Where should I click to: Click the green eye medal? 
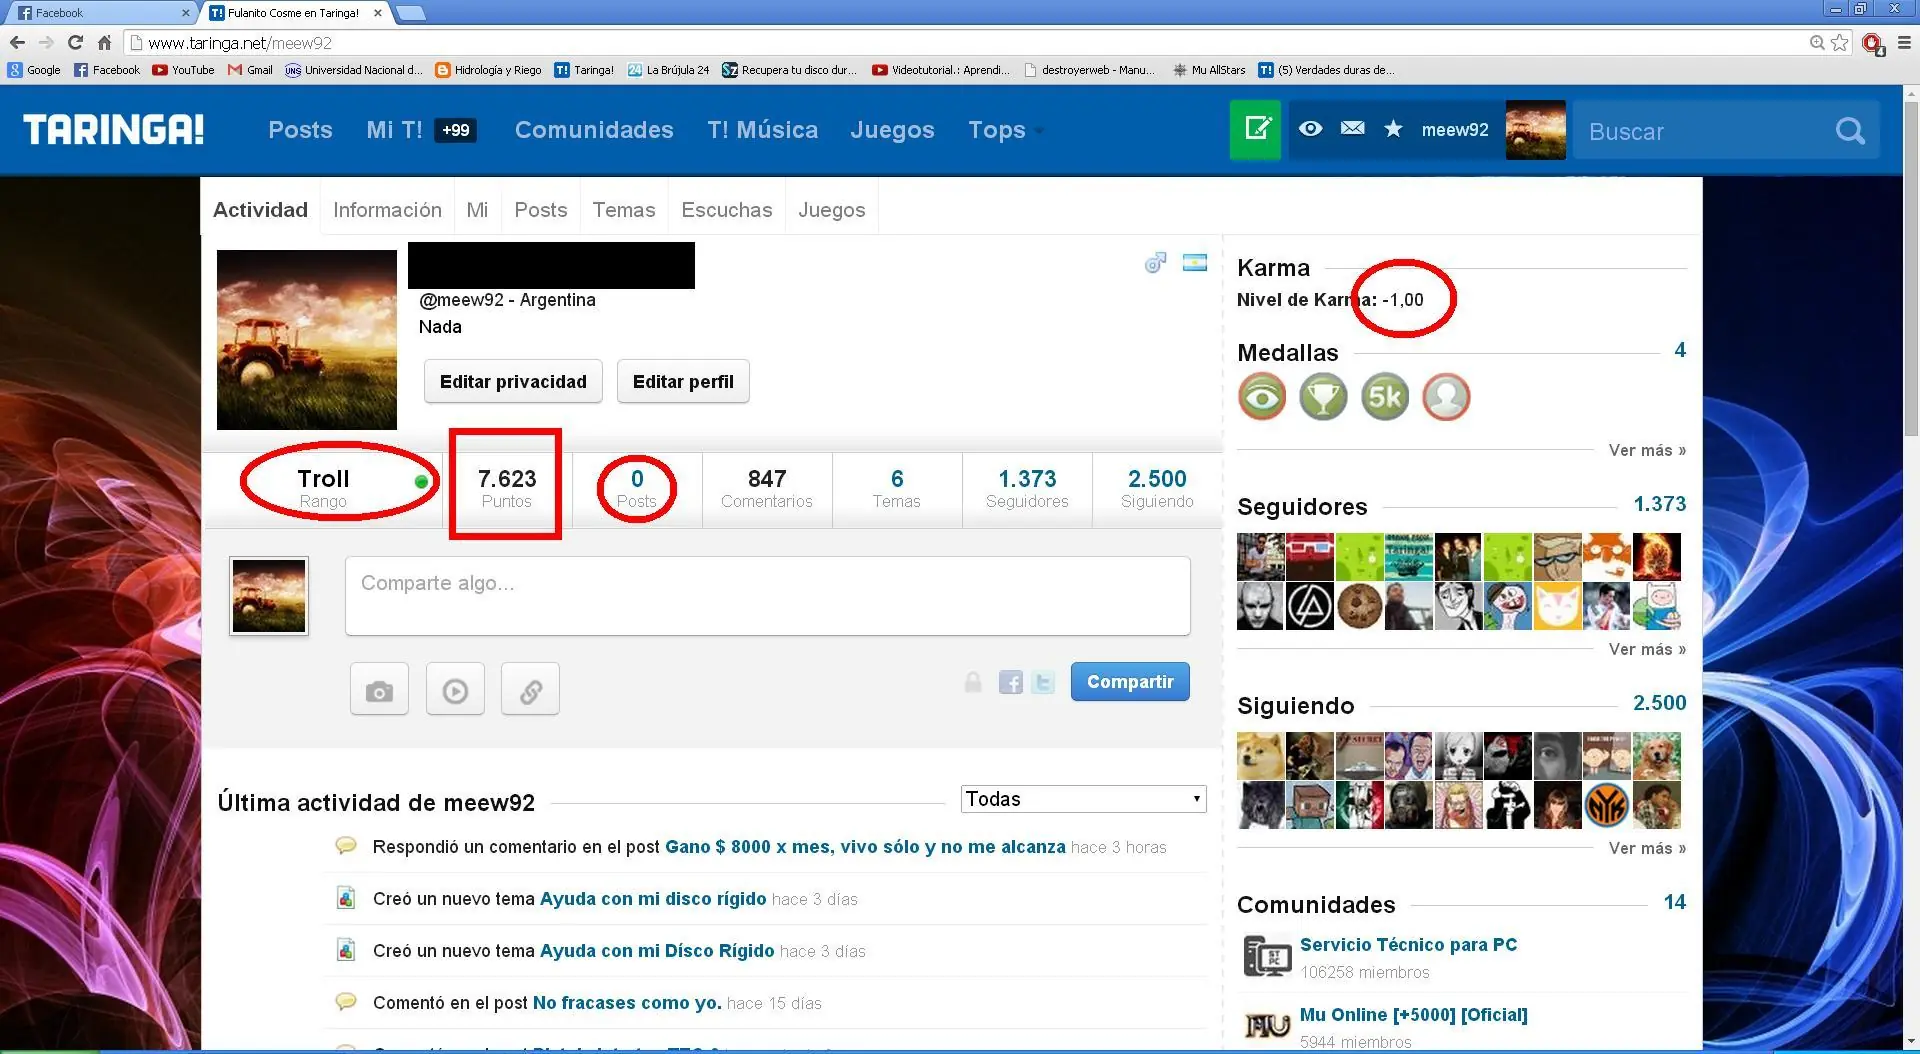coord(1262,397)
